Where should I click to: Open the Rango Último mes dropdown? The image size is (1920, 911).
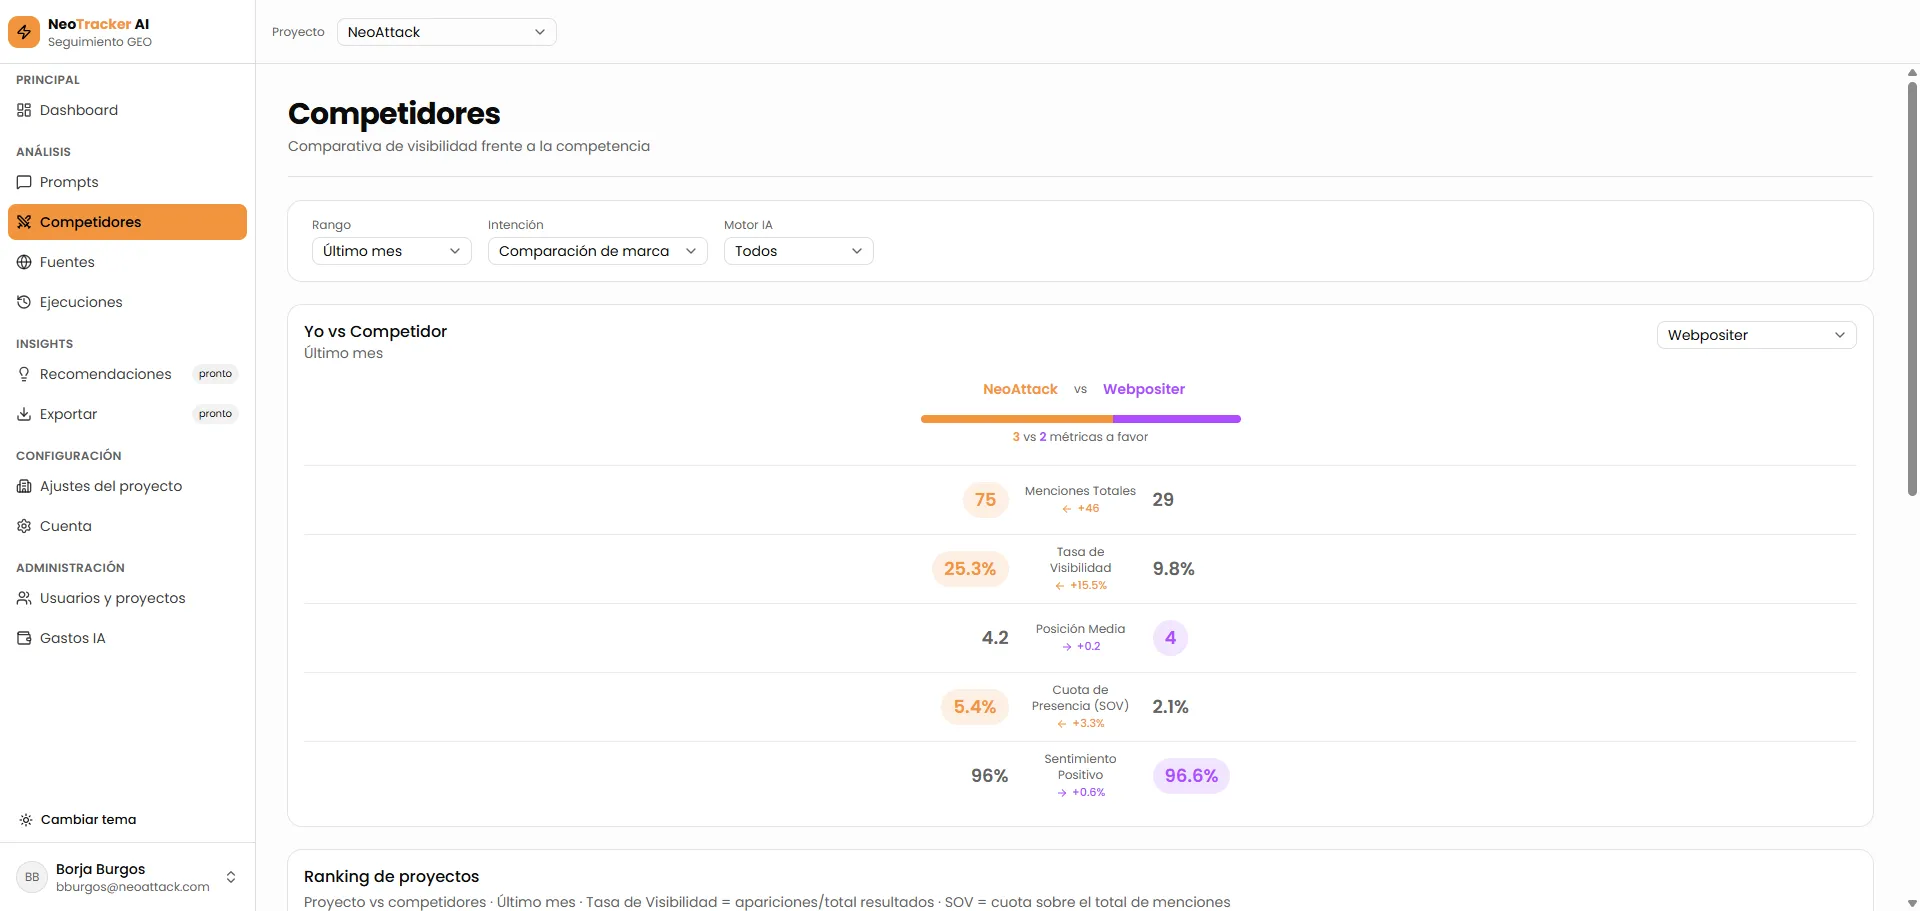point(391,251)
